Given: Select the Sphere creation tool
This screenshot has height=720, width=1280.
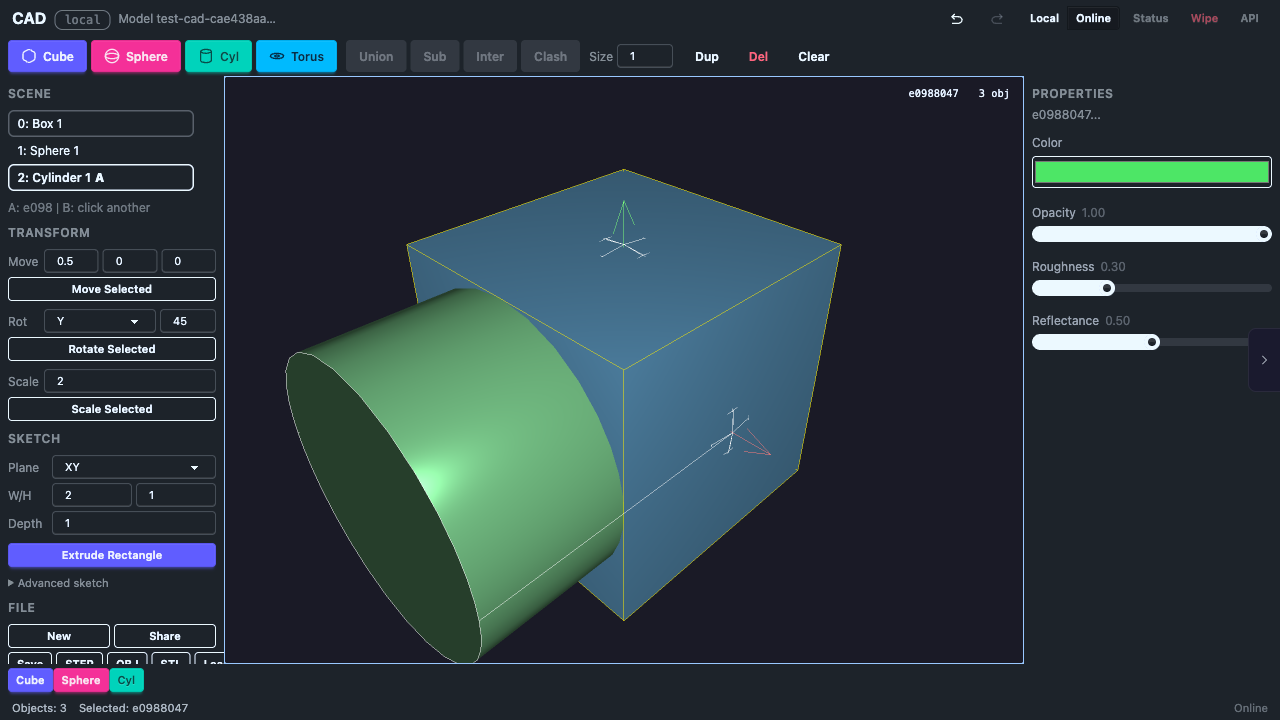Looking at the screenshot, I should pos(136,56).
